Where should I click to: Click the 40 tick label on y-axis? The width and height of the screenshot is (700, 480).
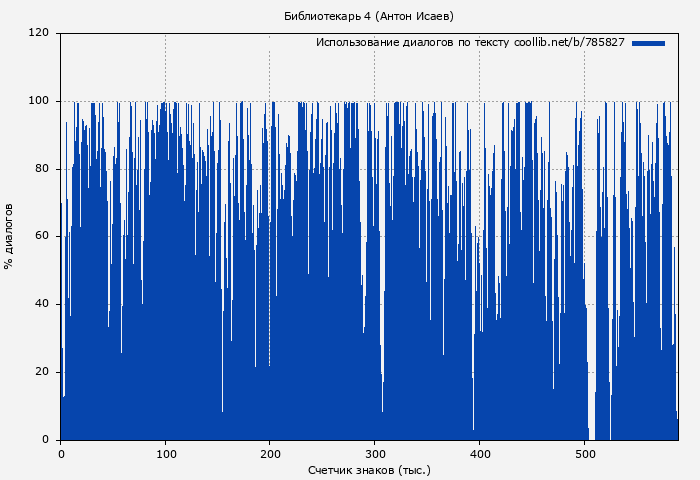pos(42,304)
